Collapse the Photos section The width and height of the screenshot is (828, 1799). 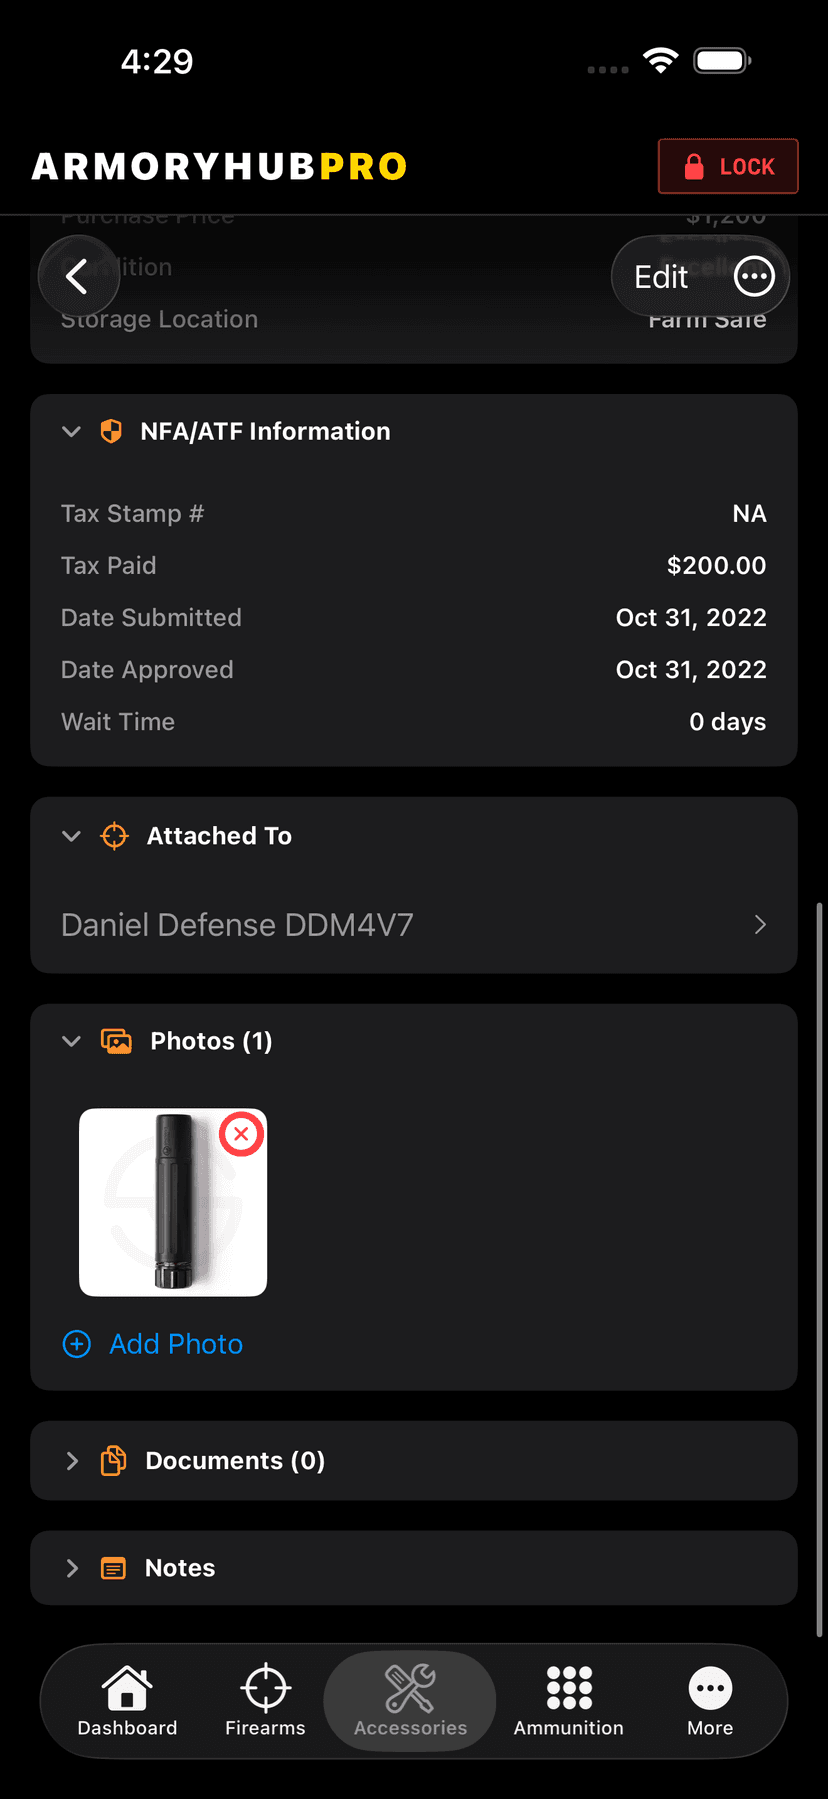[71, 1041]
